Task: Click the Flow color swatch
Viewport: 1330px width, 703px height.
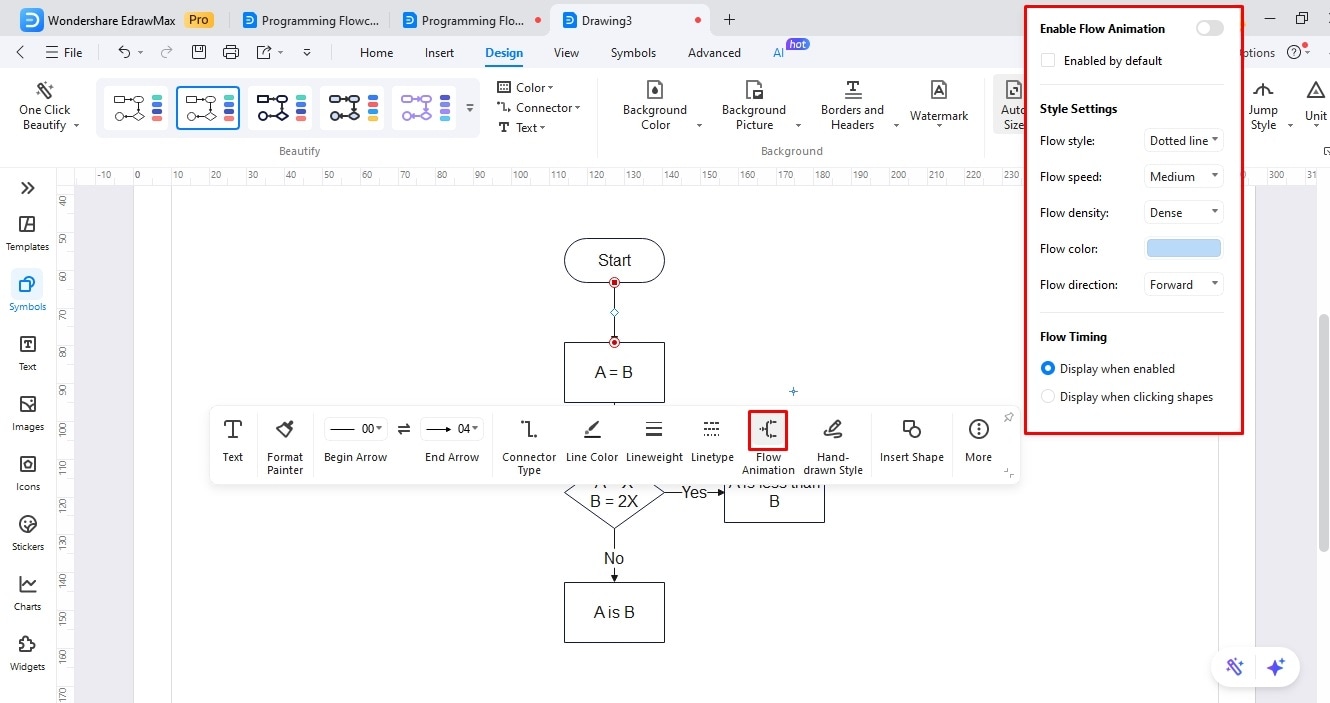Action: [1184, 249]
